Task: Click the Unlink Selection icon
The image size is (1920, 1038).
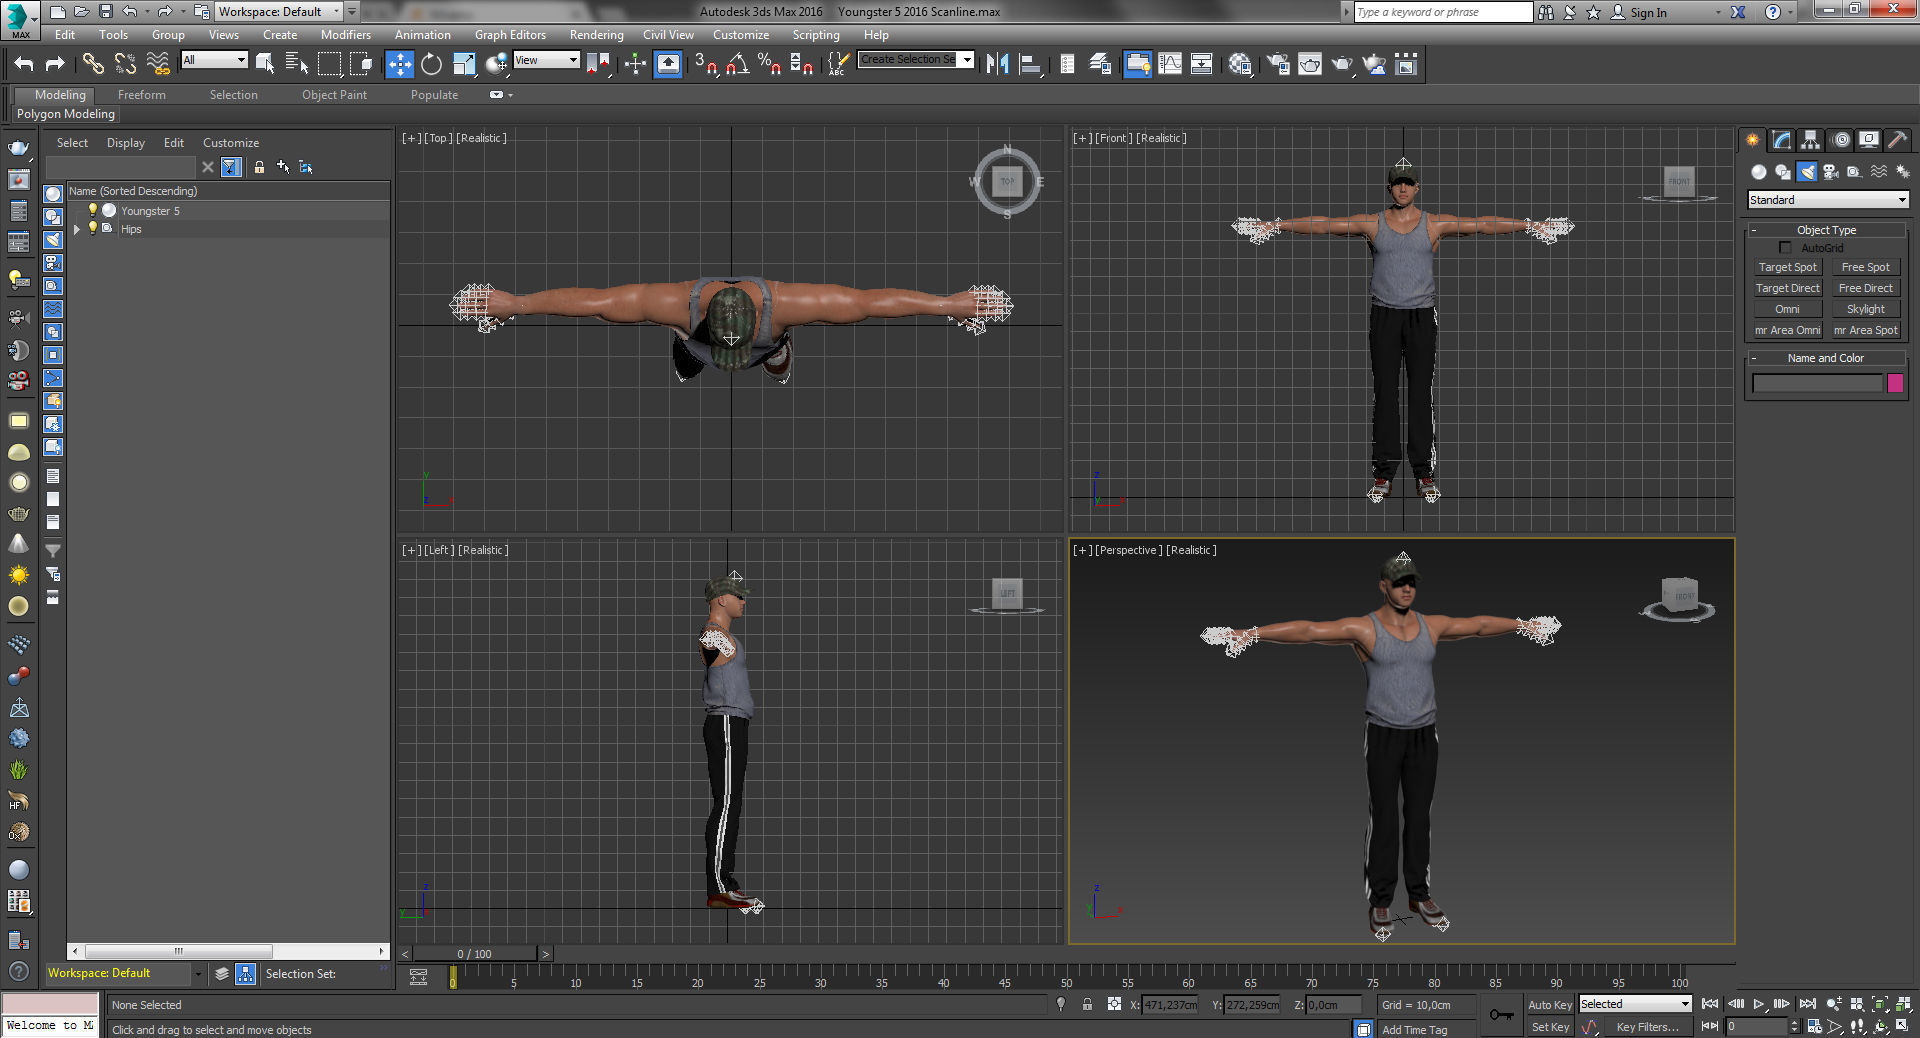Action: (125, 64)
